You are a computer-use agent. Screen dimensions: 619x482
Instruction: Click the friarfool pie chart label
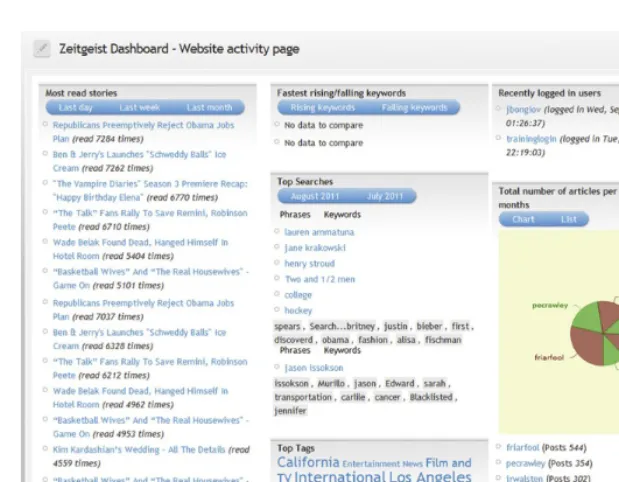549,357
